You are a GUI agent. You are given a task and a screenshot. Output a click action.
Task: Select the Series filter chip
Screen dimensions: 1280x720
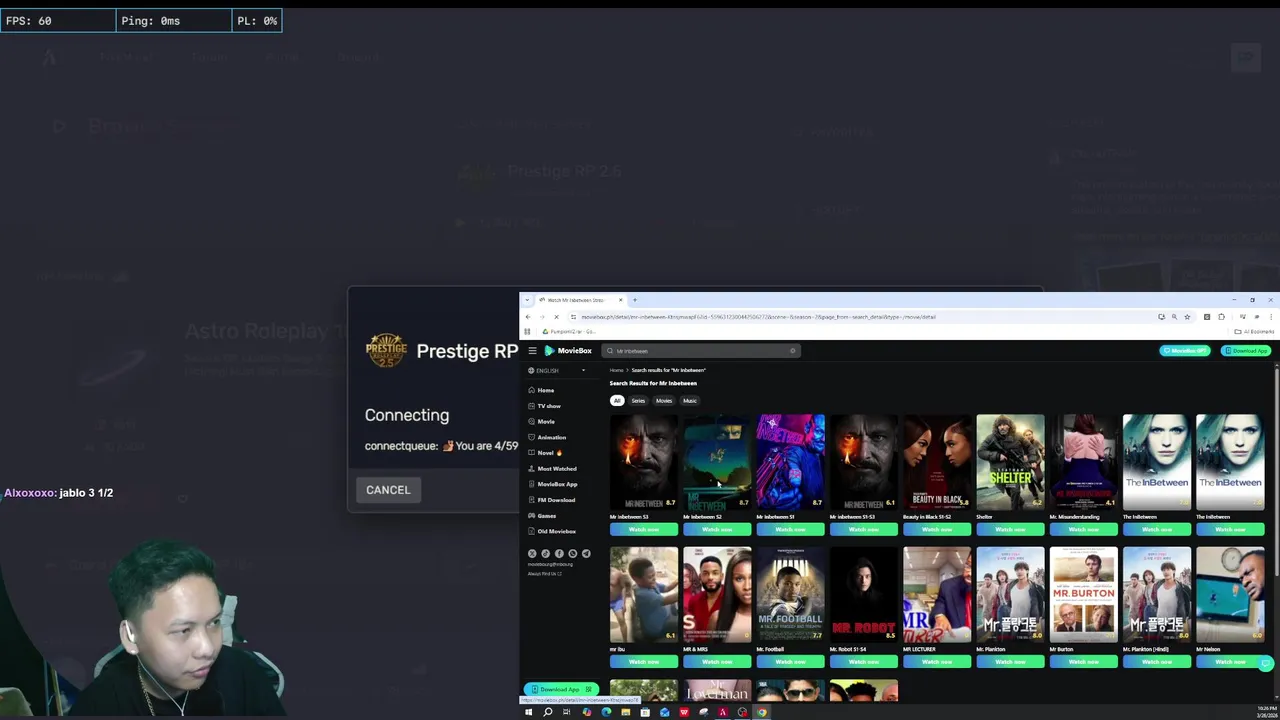point(638,401)
